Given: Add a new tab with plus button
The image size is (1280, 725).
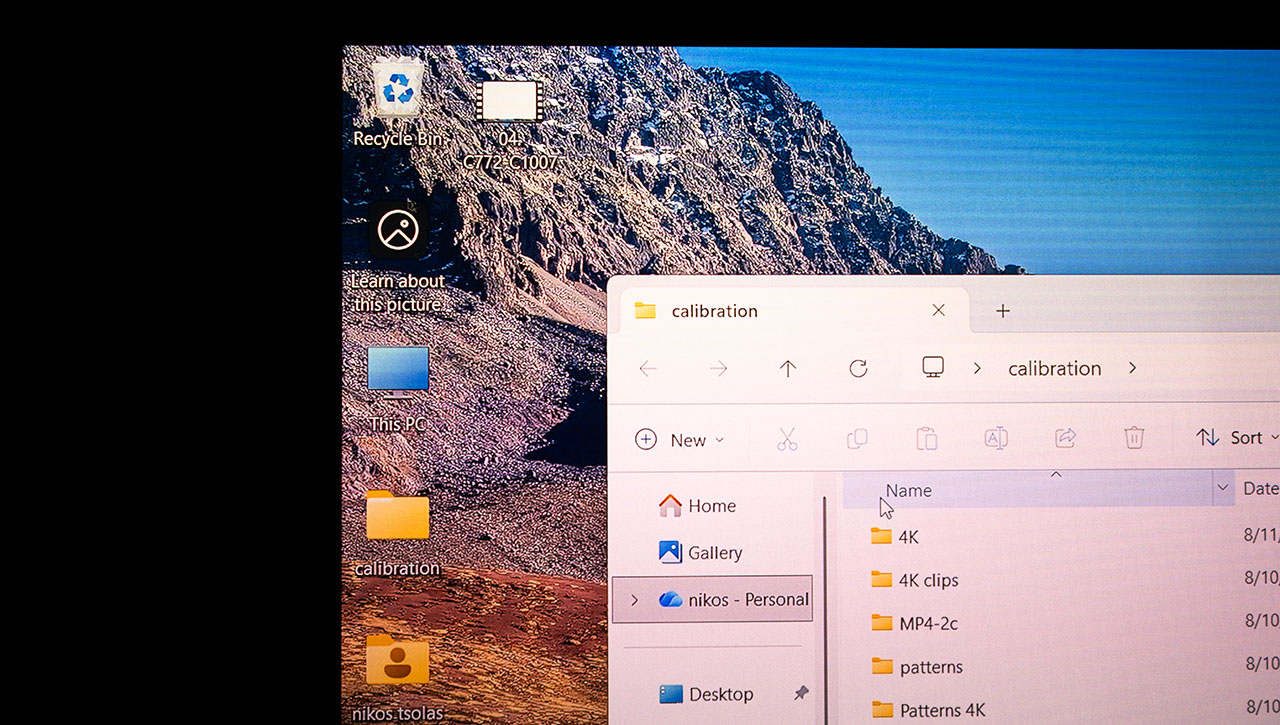Looking at the screenshot, I should [x=1003, y=311].
